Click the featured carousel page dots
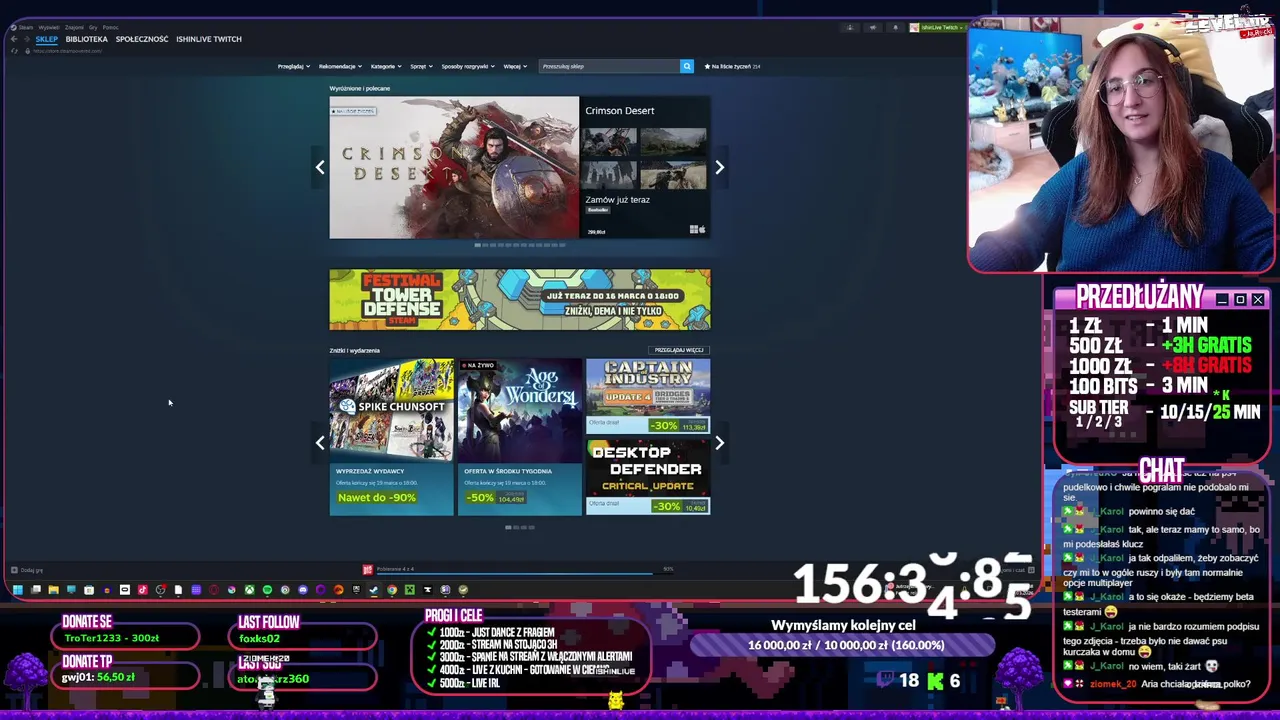1280x720 pixels. click(x=520, y=245)
